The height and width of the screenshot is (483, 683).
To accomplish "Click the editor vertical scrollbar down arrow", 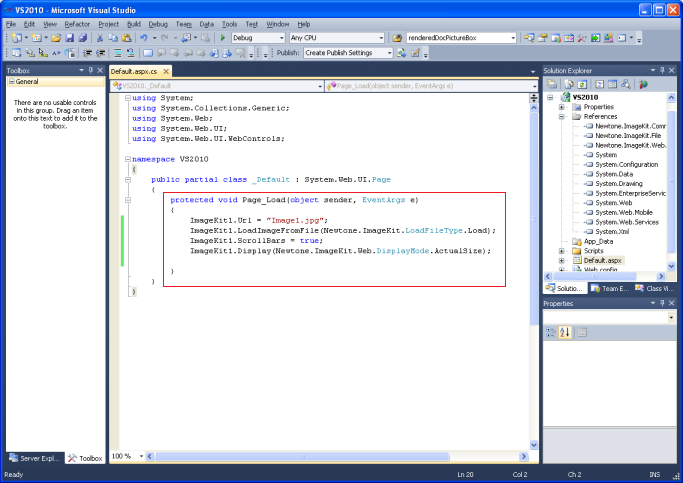I will click(534, 445).
